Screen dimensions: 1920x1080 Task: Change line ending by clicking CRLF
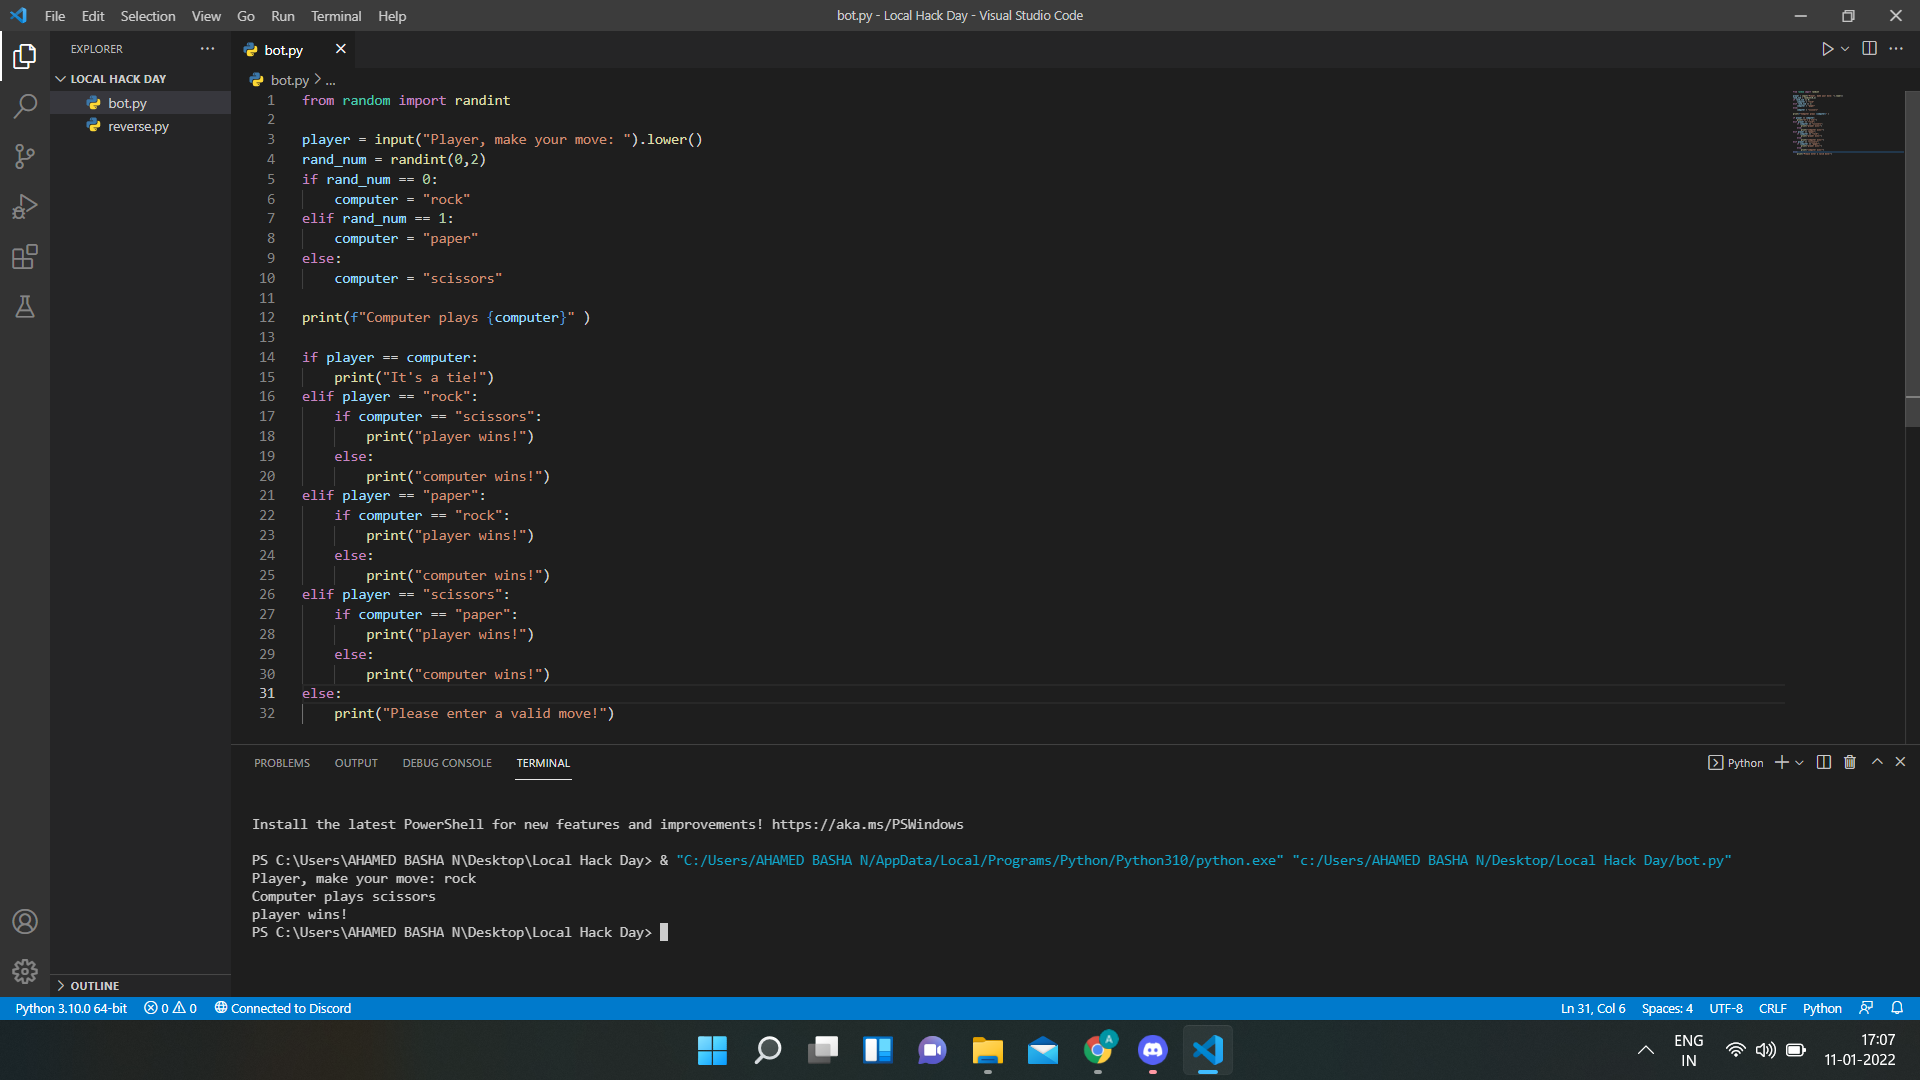click(1772, 1008)
